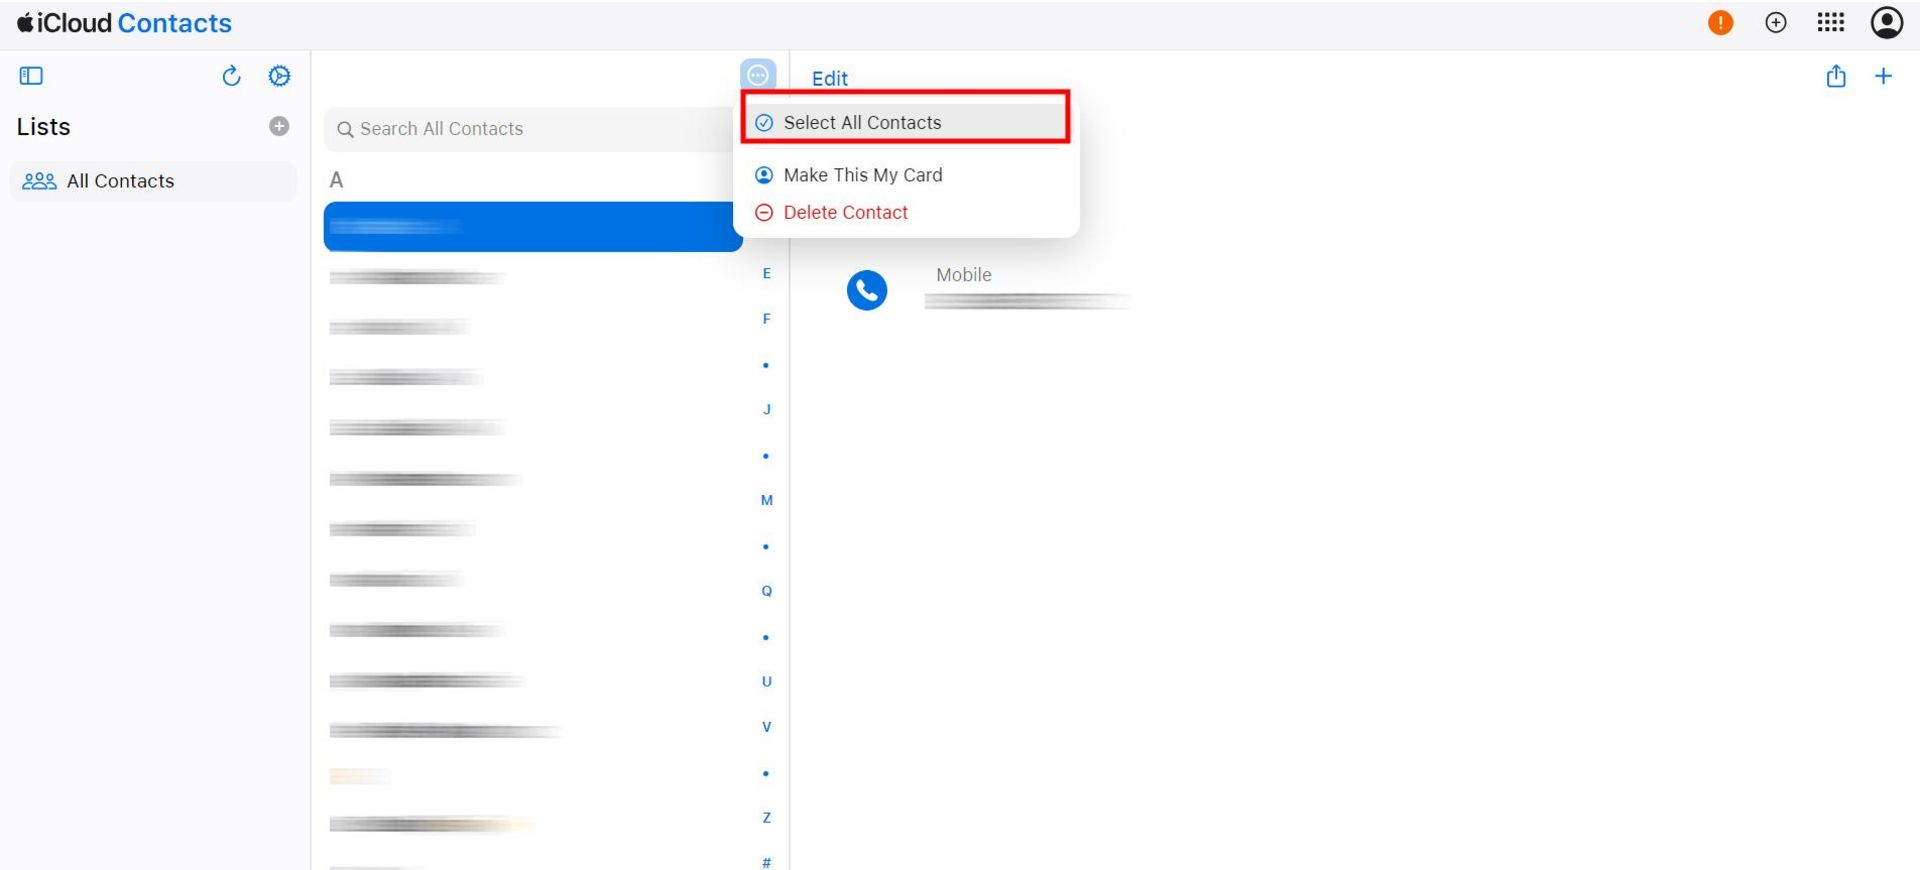Jump to letter V in index
Screen dimensions: 1920x870
767,727
